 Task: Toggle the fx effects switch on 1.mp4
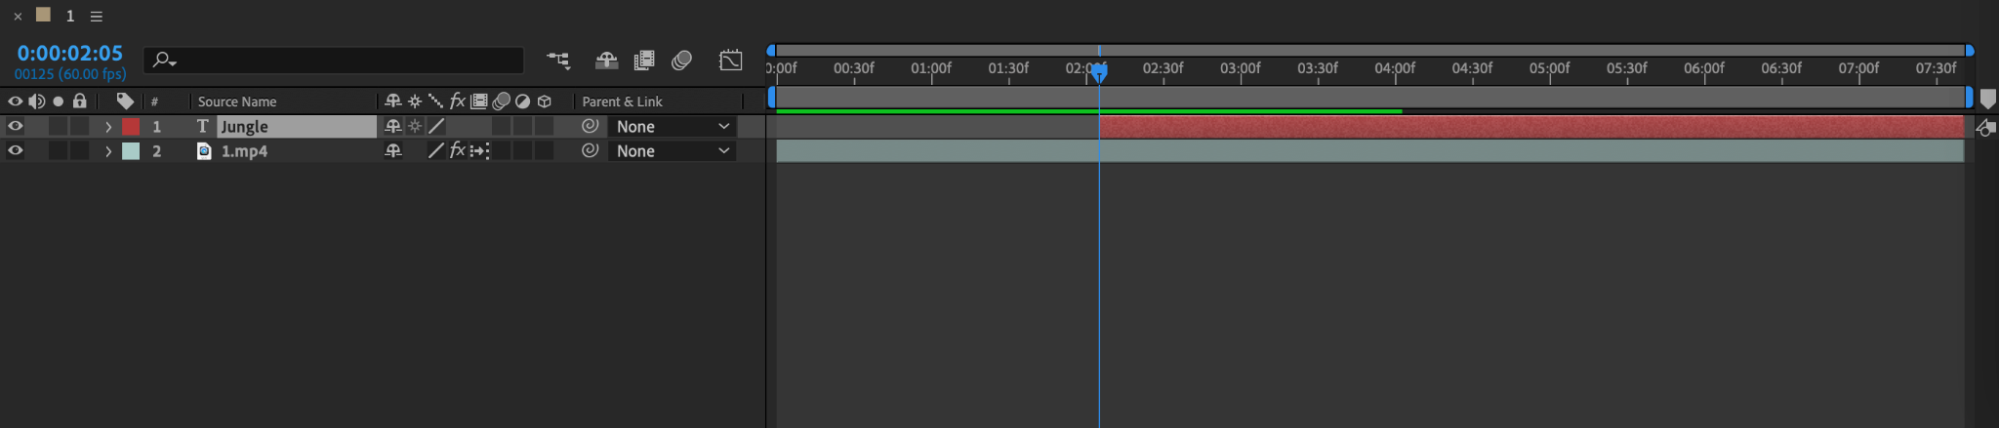(458, 150)
